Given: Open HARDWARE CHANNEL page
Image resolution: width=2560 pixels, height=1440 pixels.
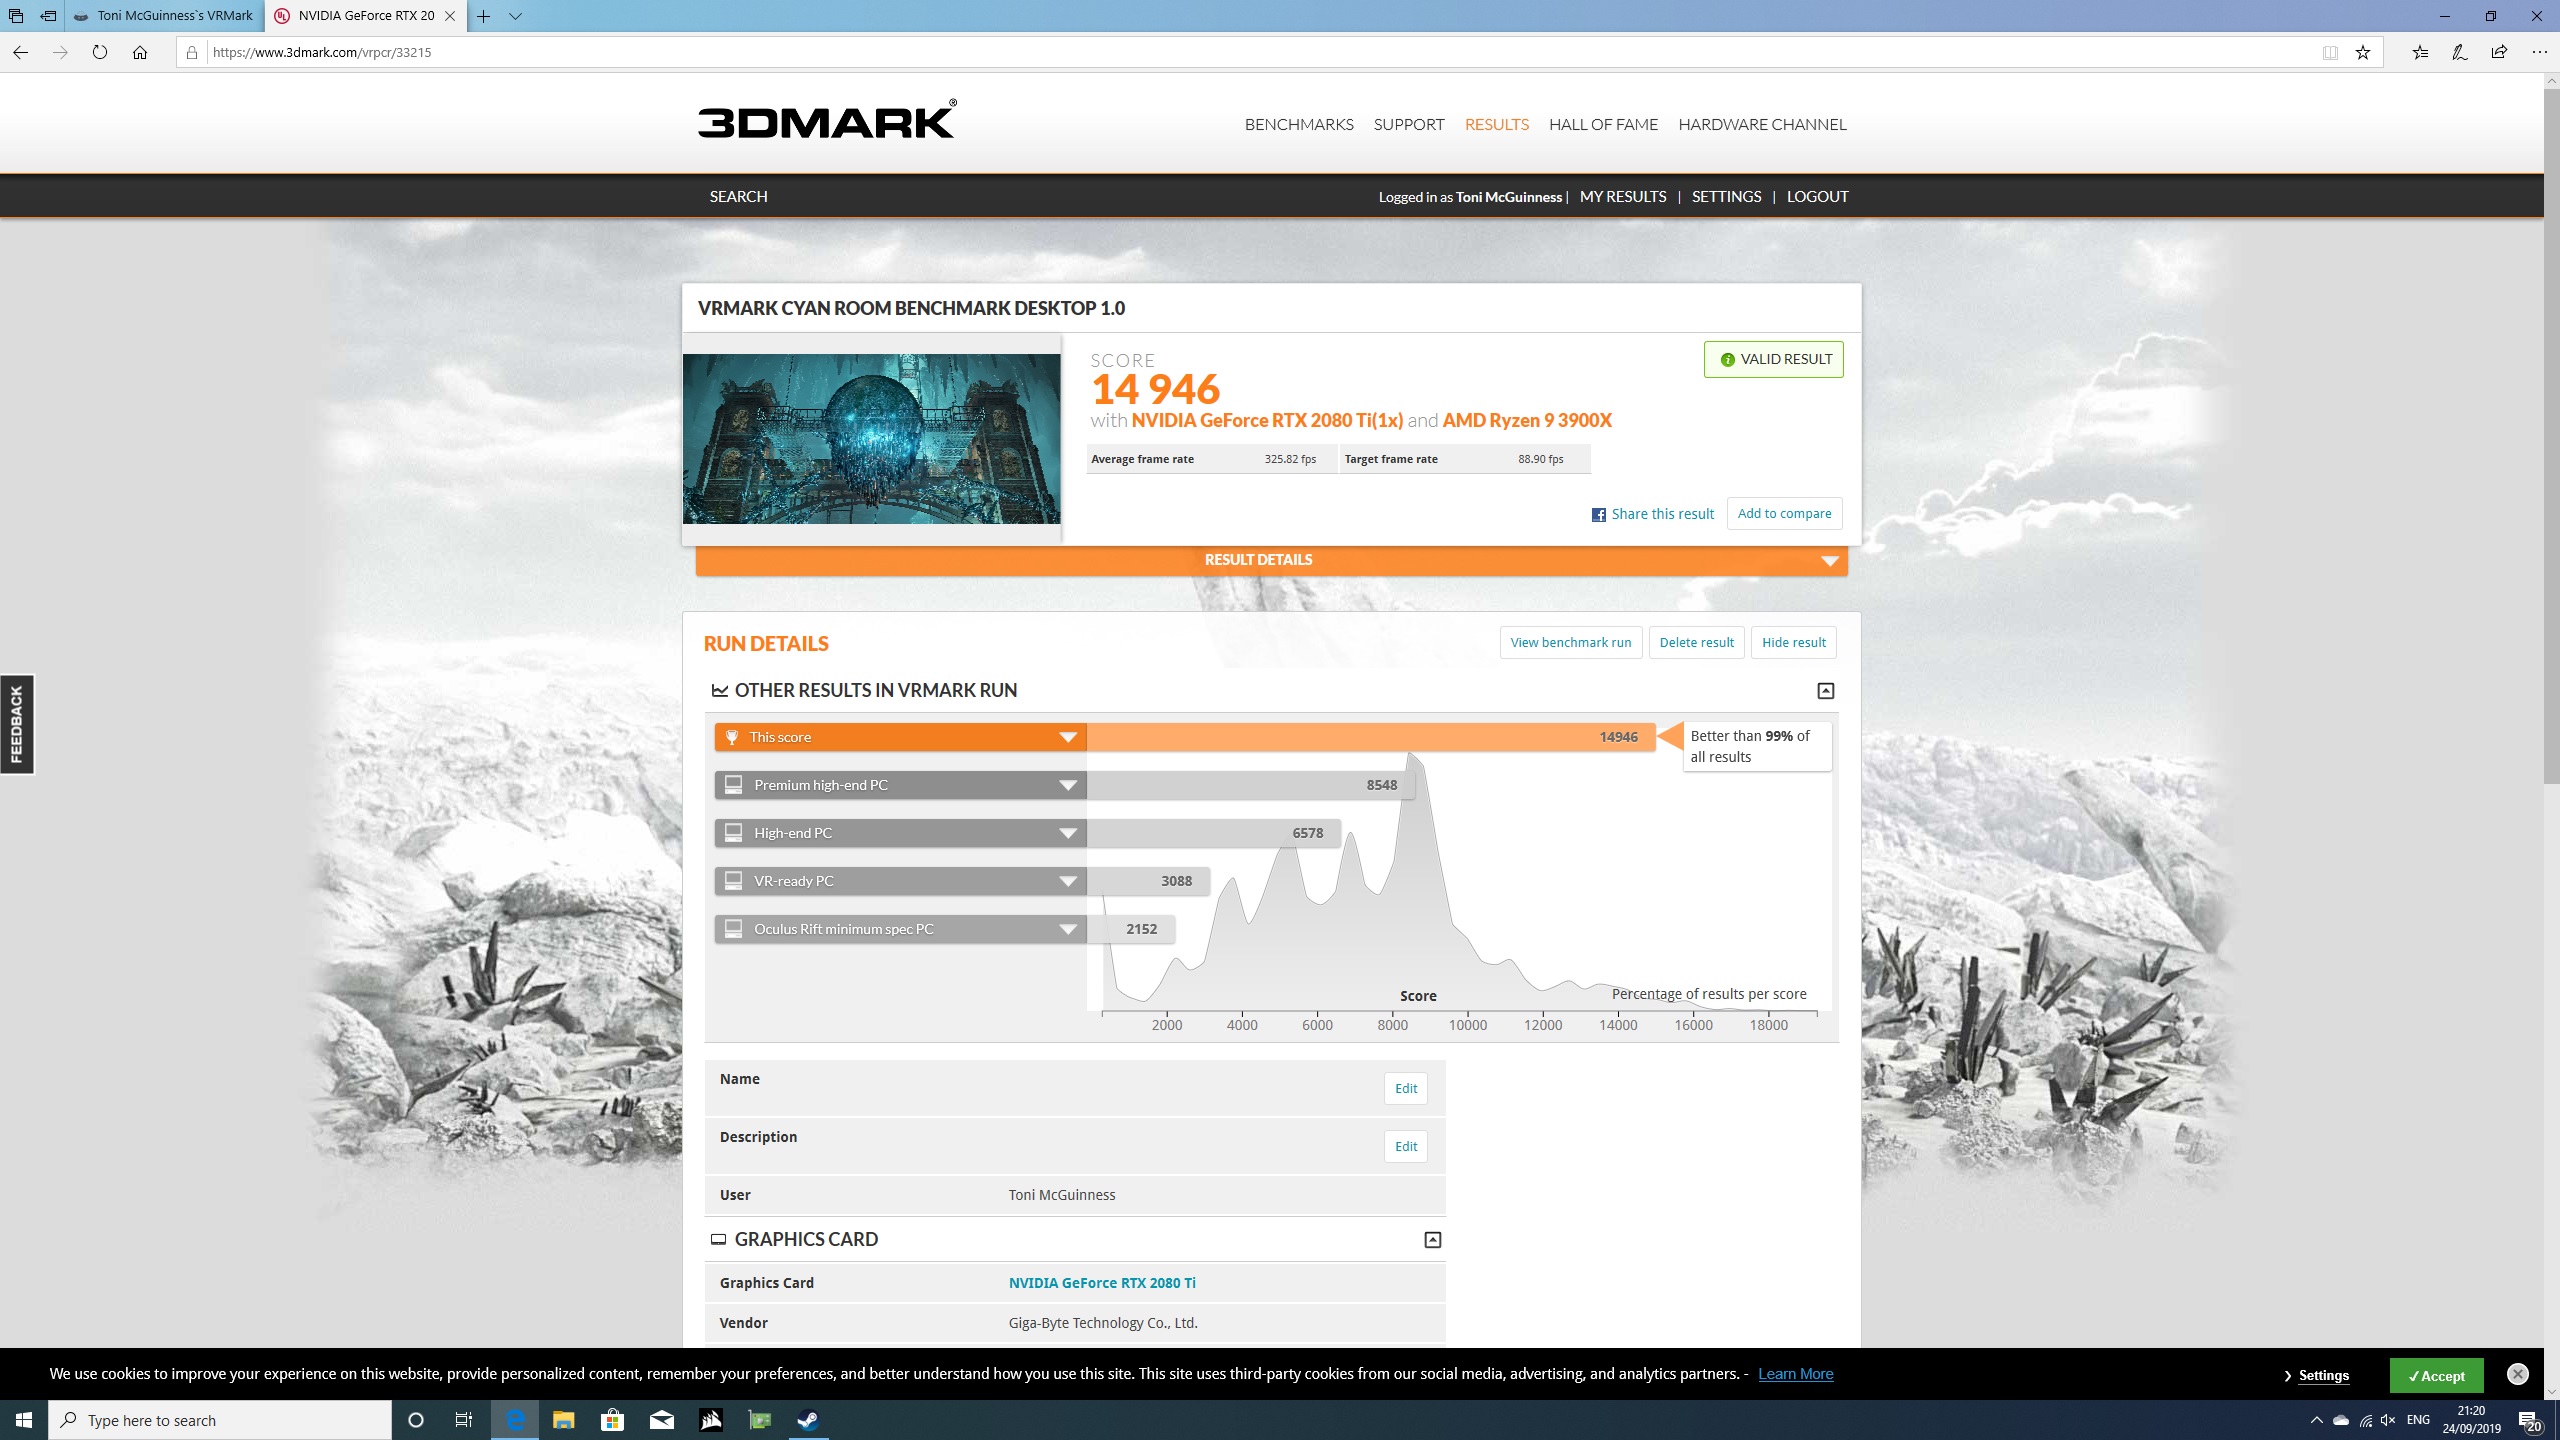Looking at the screenshot, I should [x=1762, y=124].
